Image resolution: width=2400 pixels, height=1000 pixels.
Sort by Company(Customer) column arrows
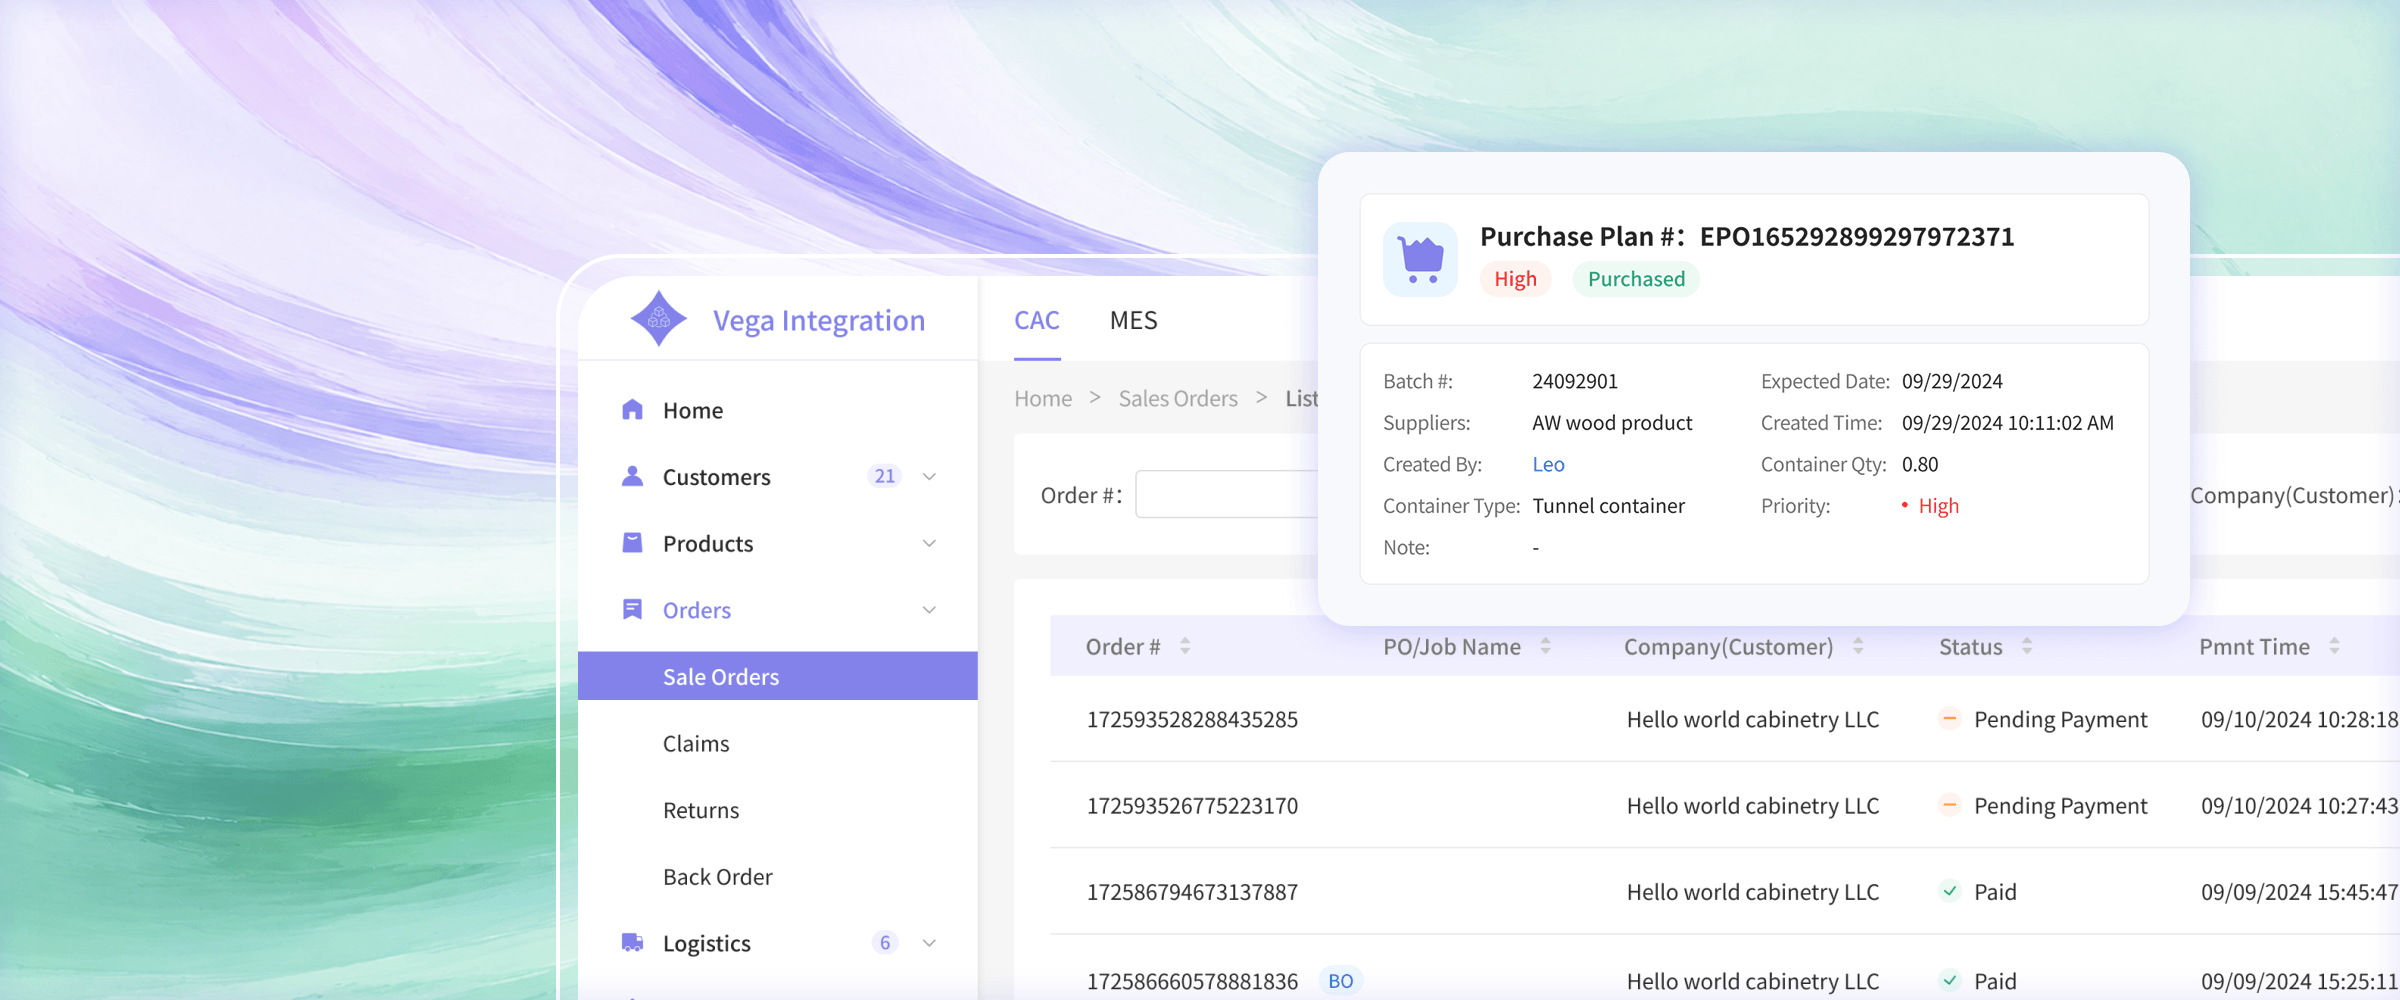coord(1858,646)
